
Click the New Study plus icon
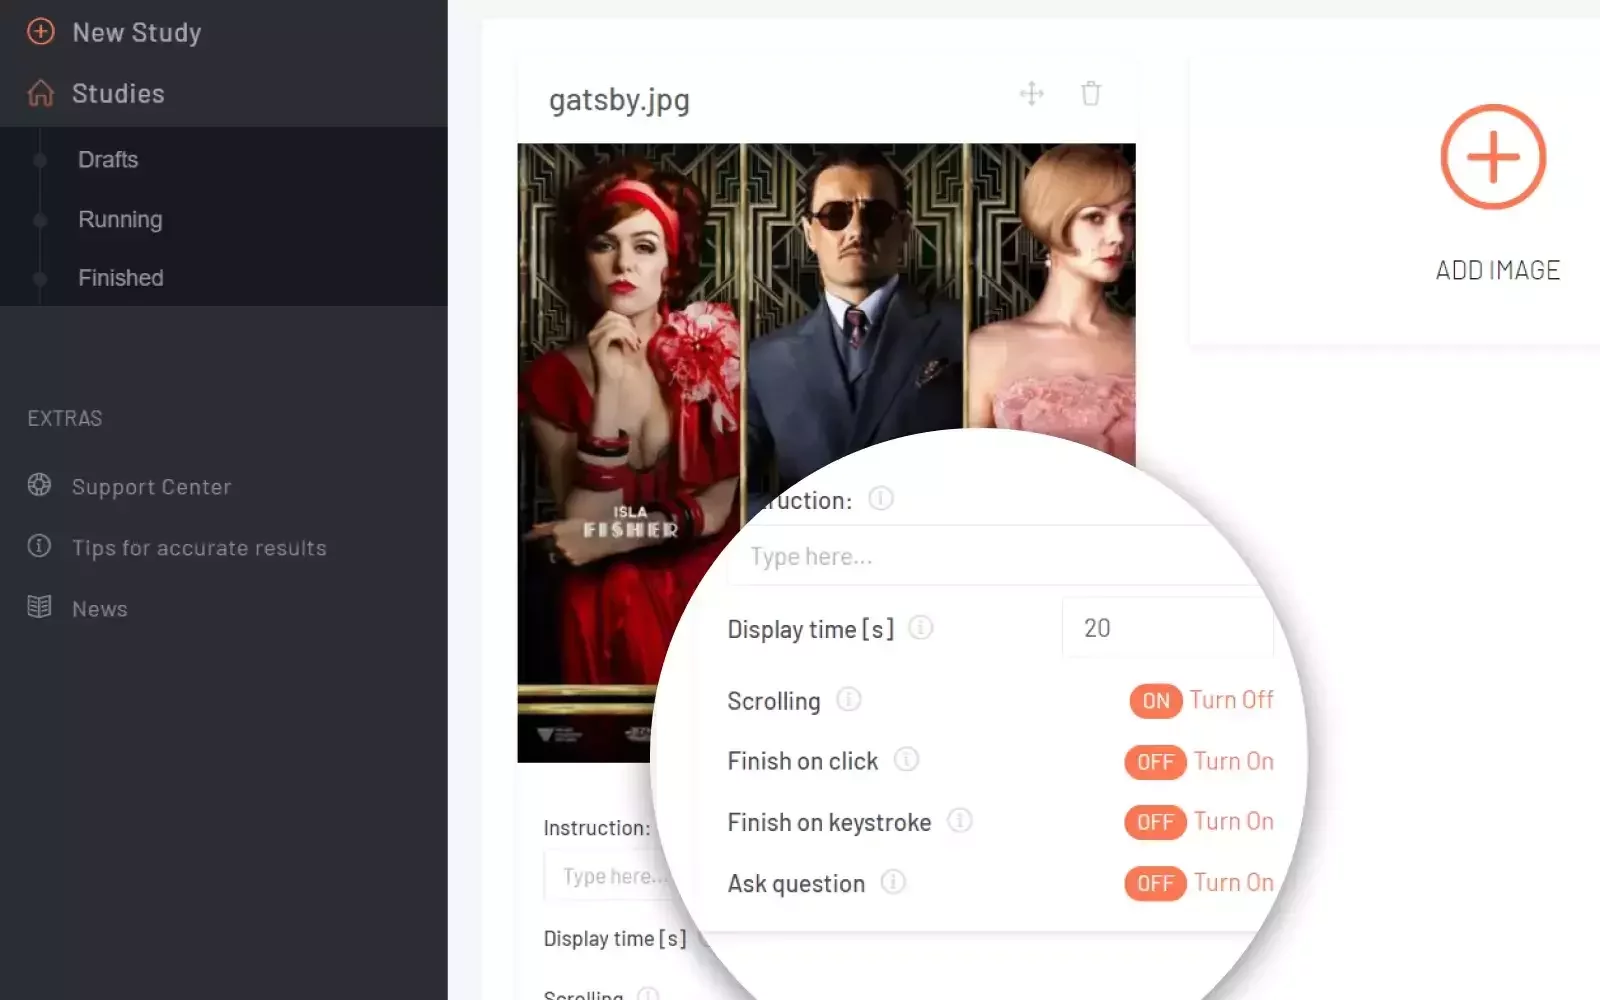[40, 32]
